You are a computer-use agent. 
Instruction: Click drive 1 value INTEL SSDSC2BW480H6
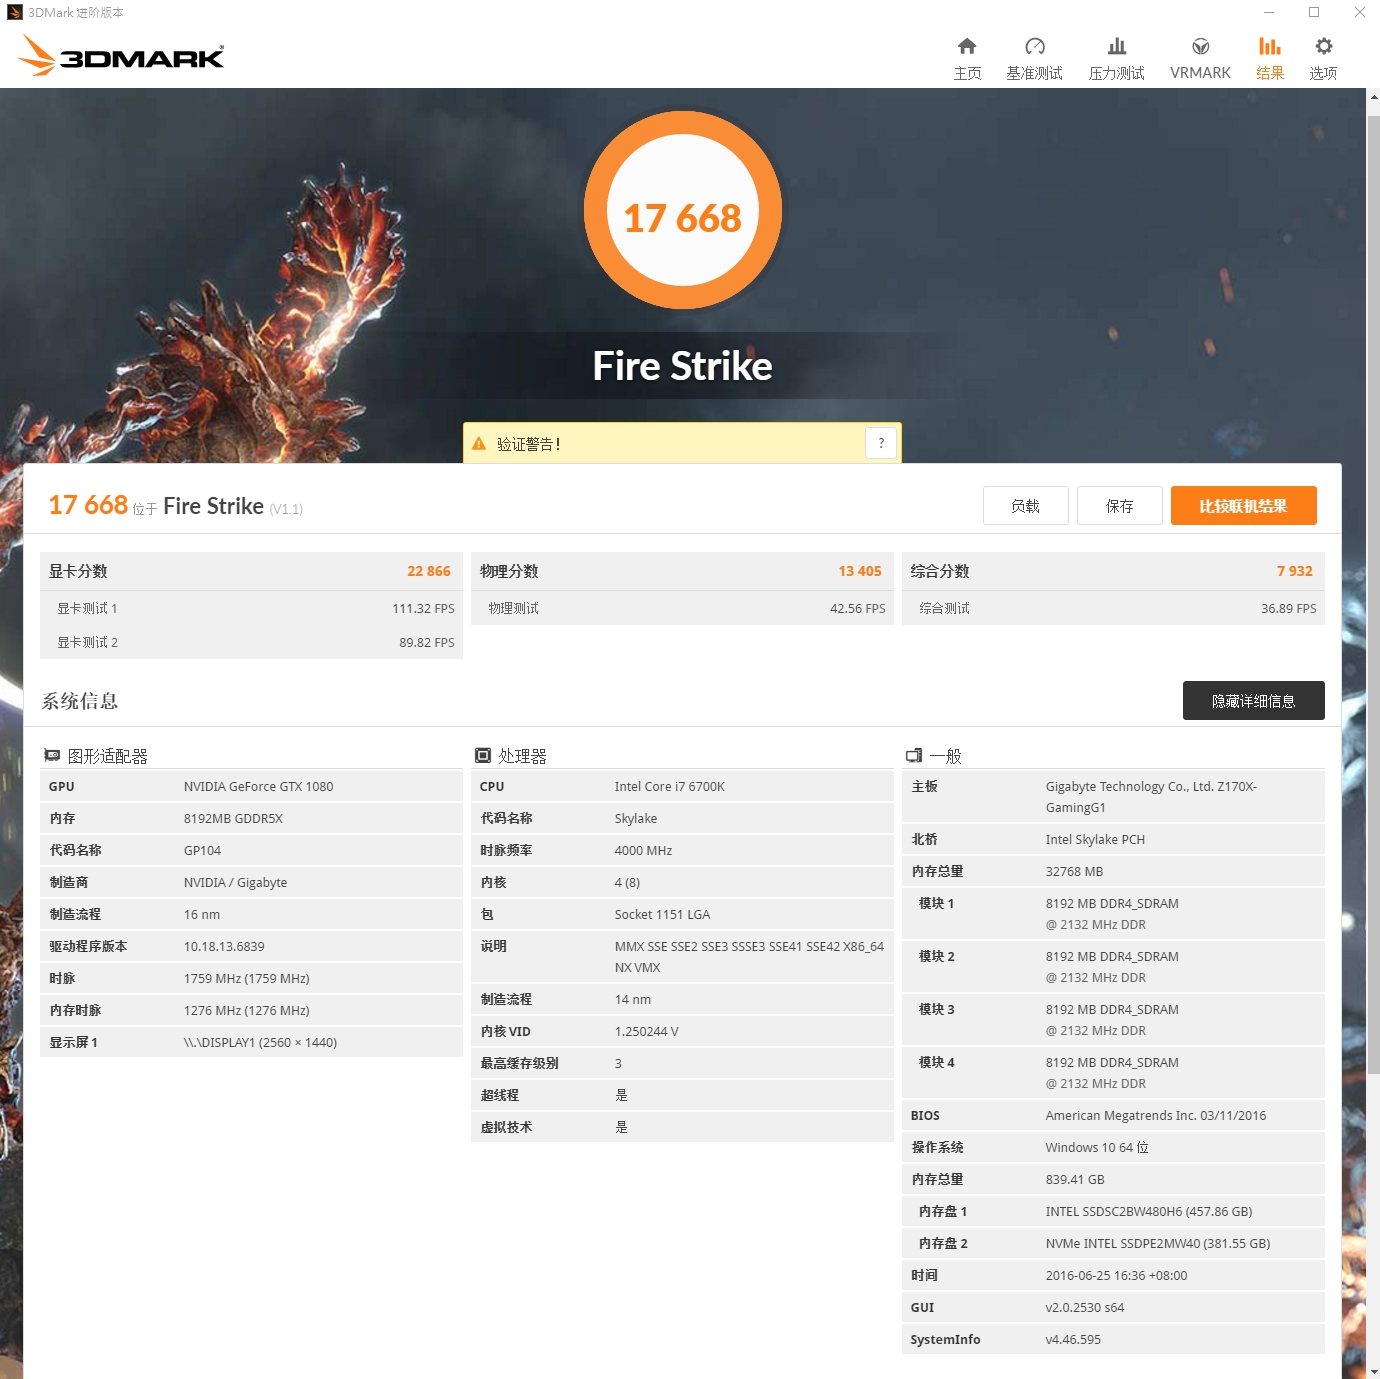point(1149,1211)
